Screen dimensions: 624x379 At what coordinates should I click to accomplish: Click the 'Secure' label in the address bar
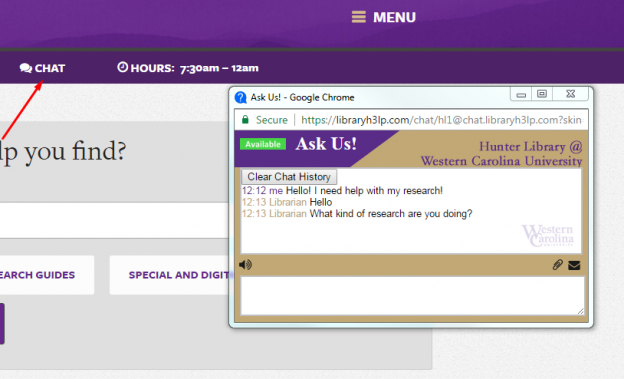pyautogui.click(x=271, y=120)
